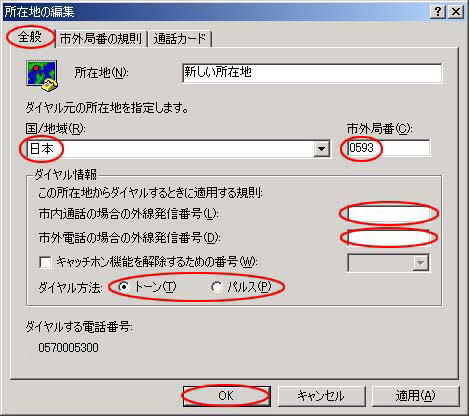469x416 pixels.
Task: Open the 通話カード tab
Action: point(180,39)
